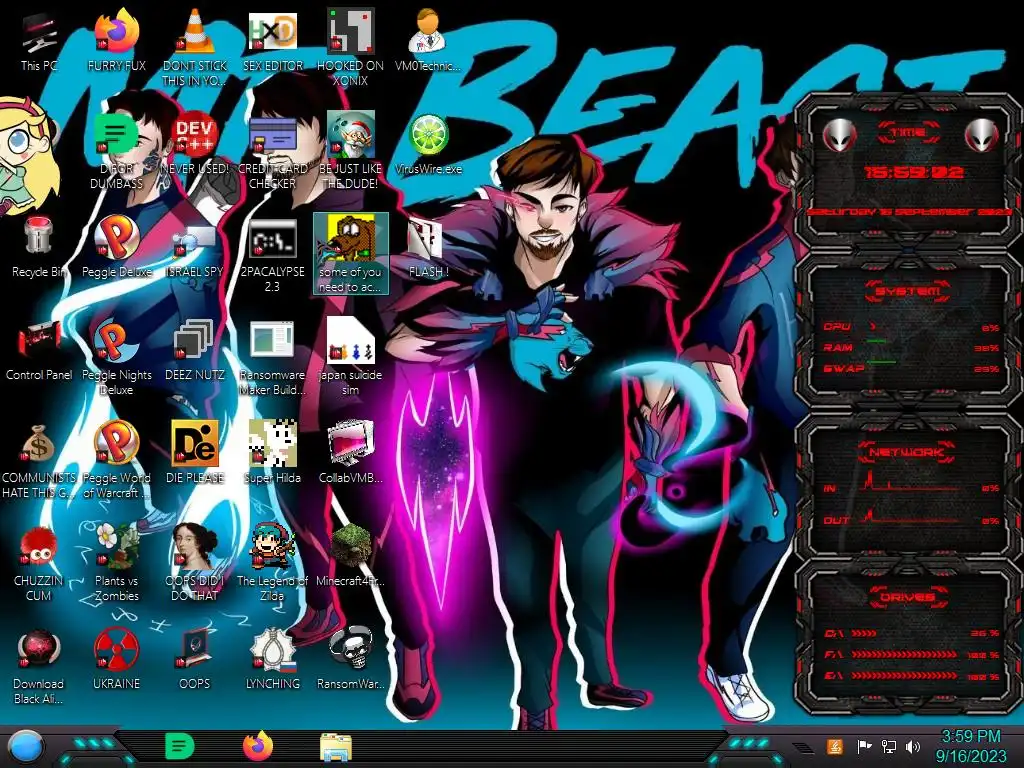Open the Action Center flag tray icon
This screenshot has height=768, width=1024.
tap(864, 746)
